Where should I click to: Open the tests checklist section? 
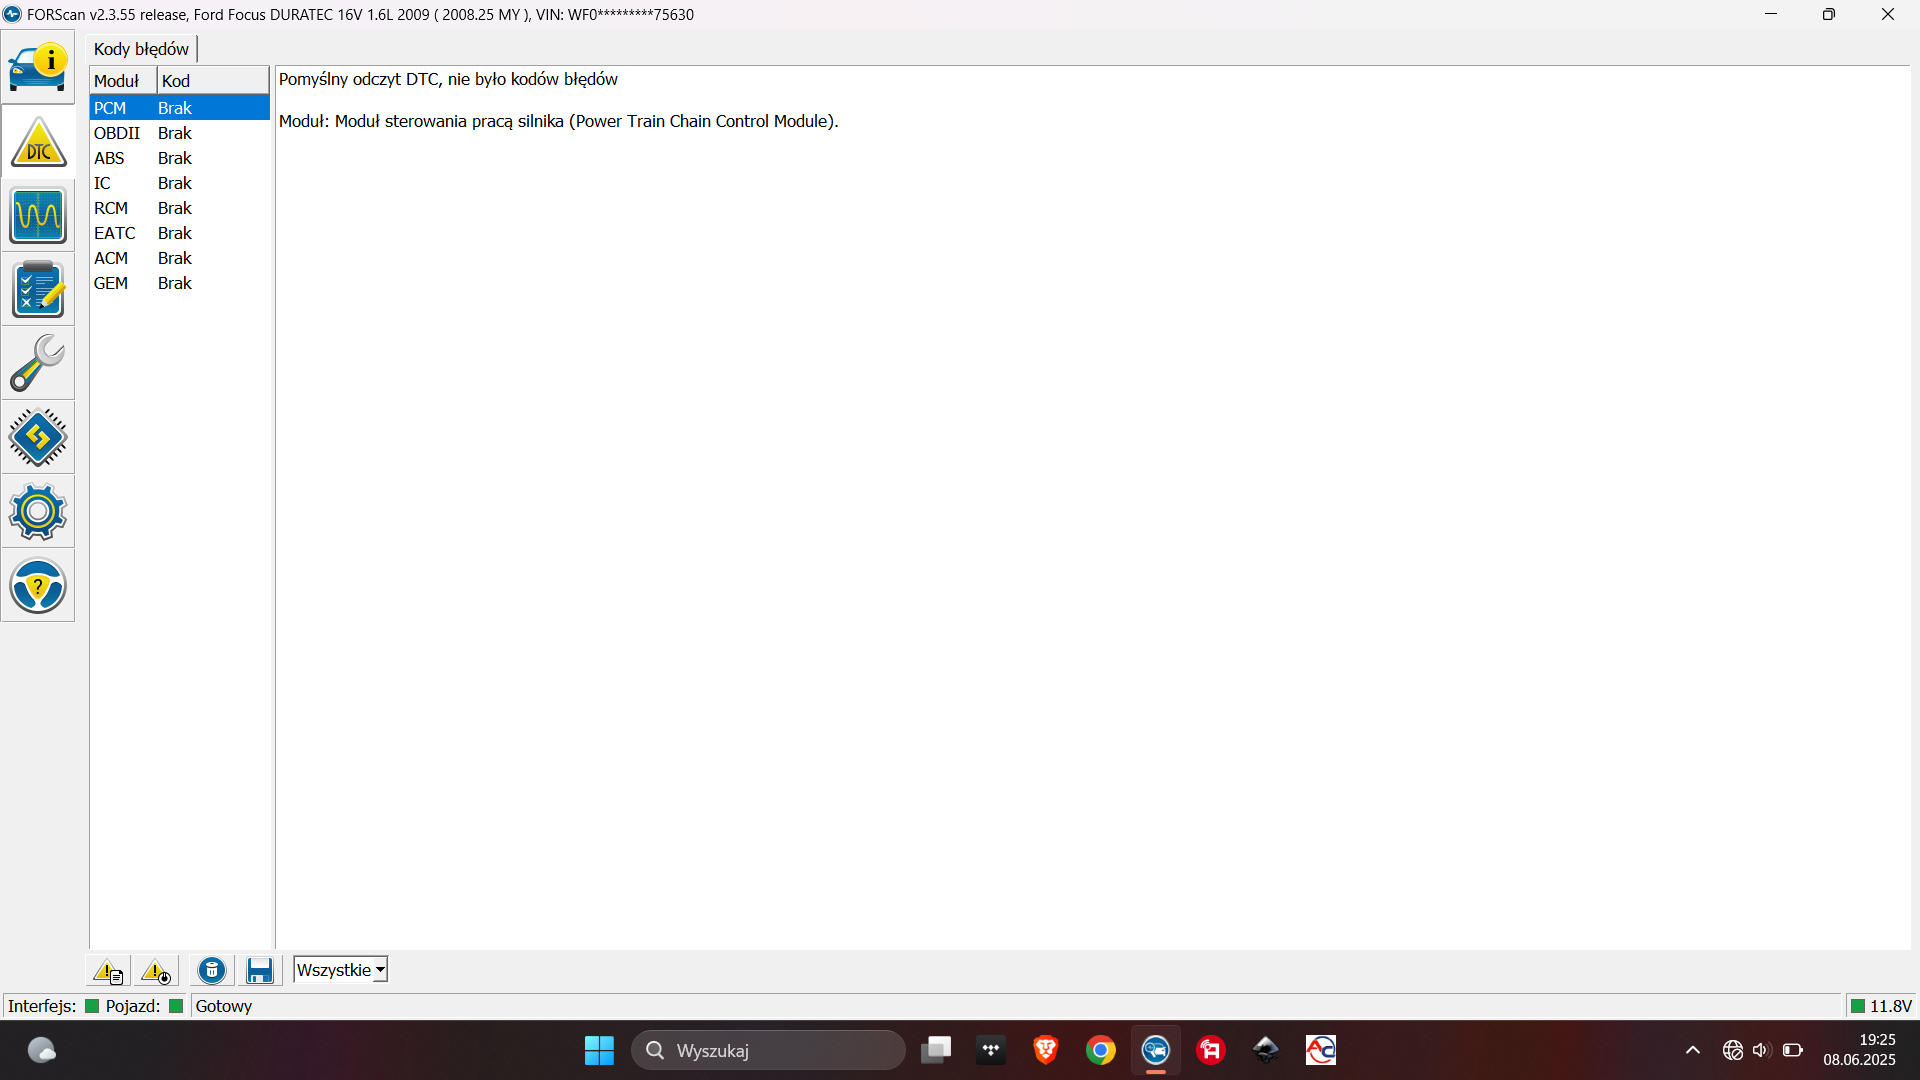click(38, 290)
